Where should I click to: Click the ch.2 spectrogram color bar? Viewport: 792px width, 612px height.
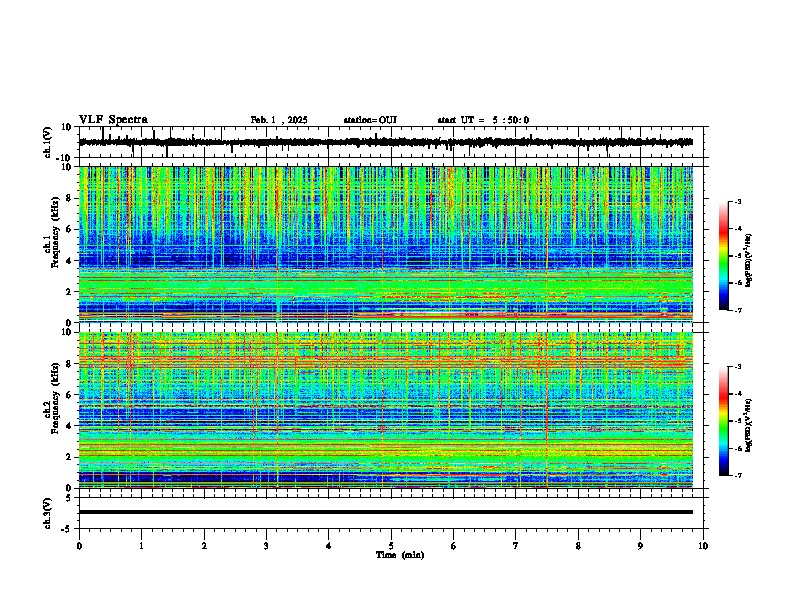click(x=724, y=421)
